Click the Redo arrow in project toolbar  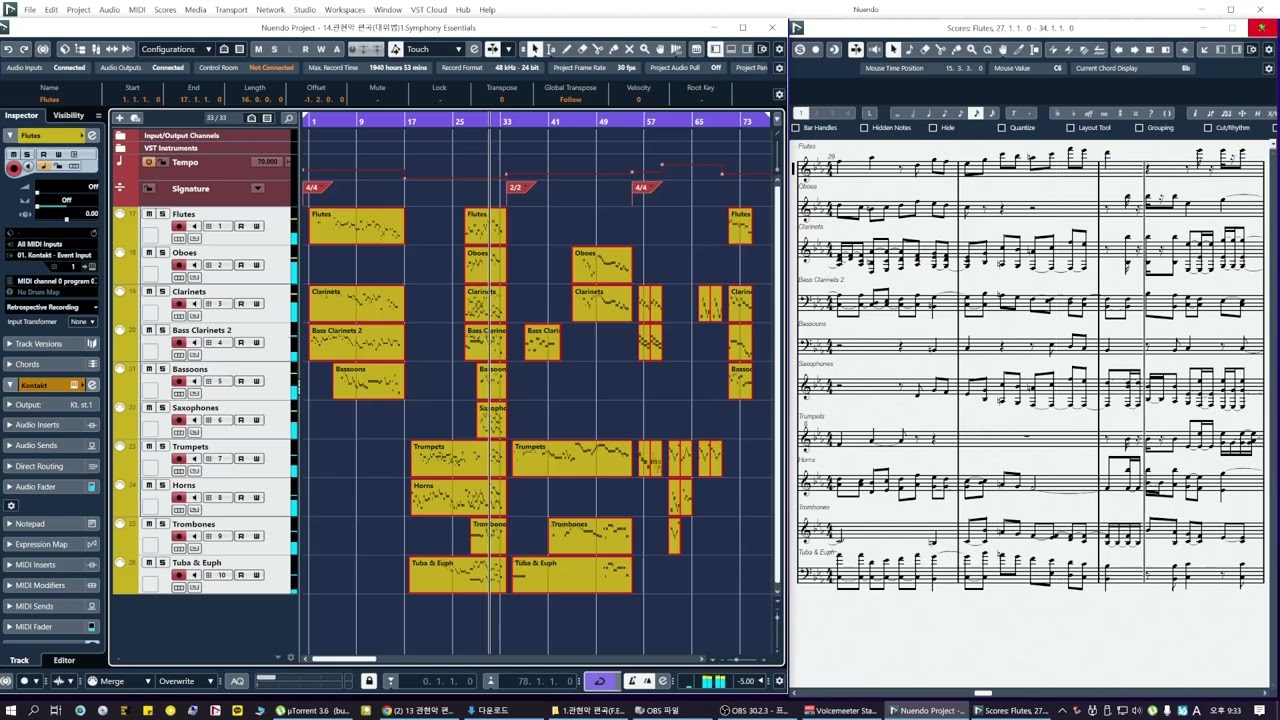coord(25,49)
